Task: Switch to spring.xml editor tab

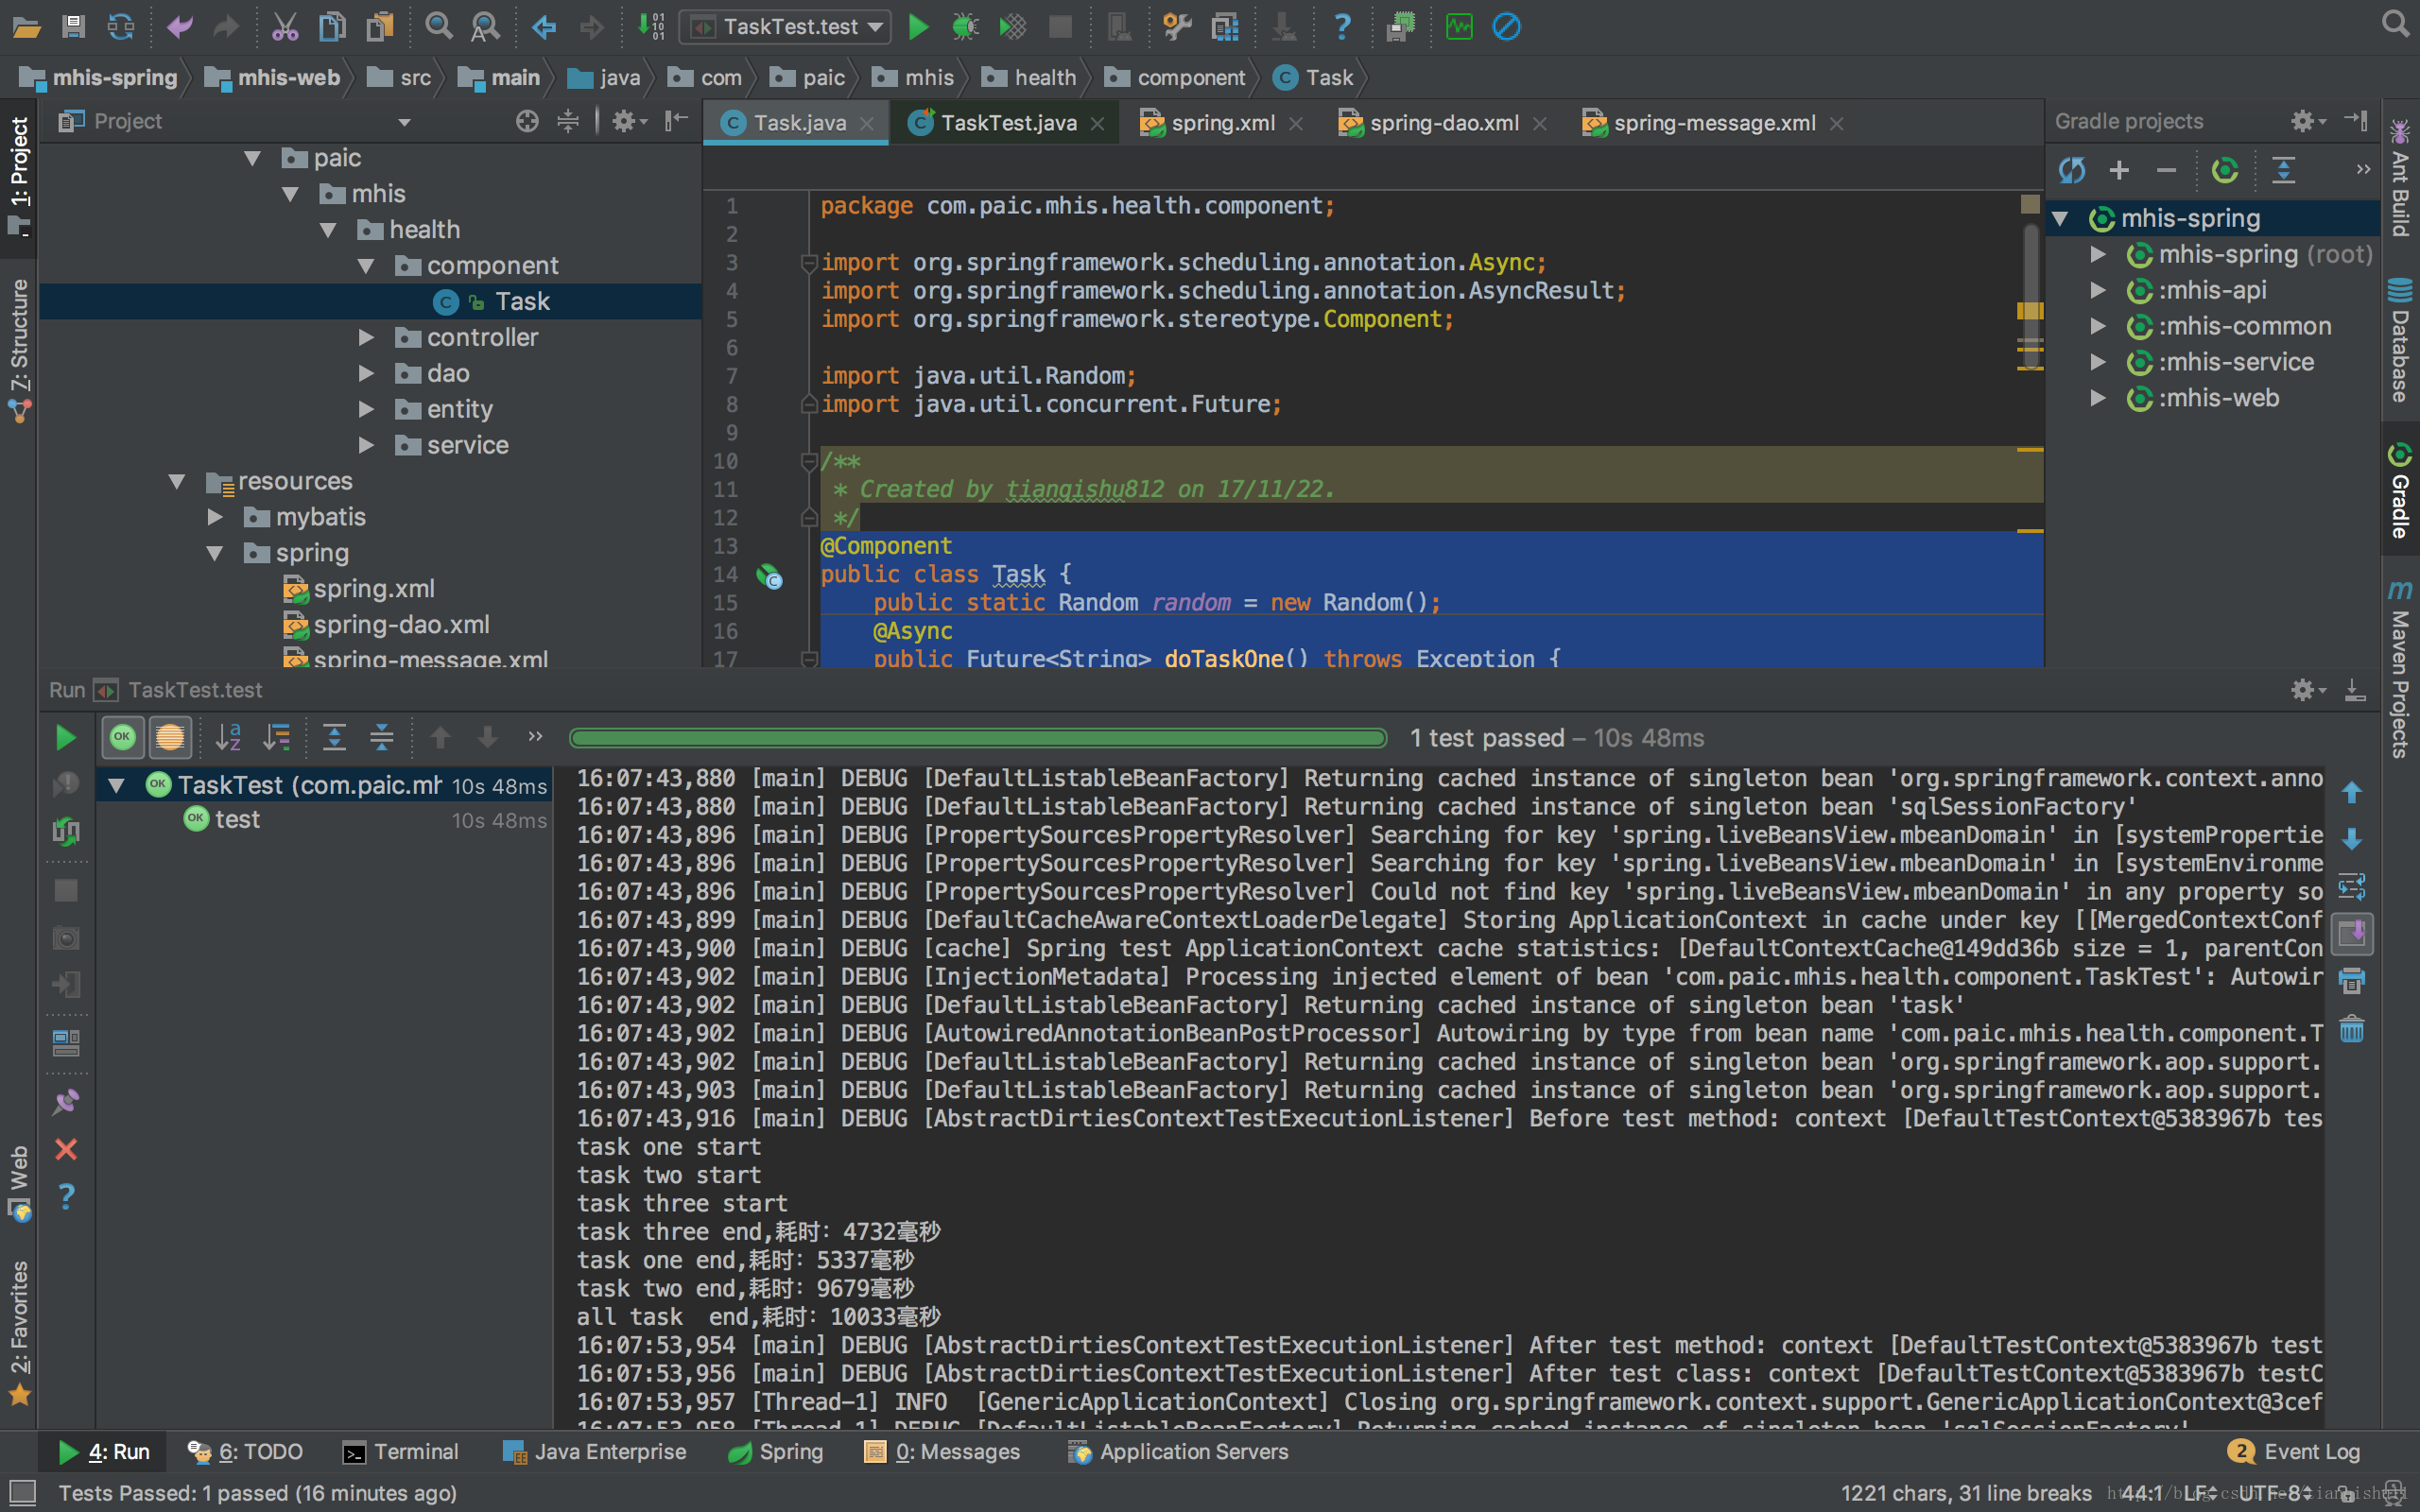Action: tap(1222, 123)
